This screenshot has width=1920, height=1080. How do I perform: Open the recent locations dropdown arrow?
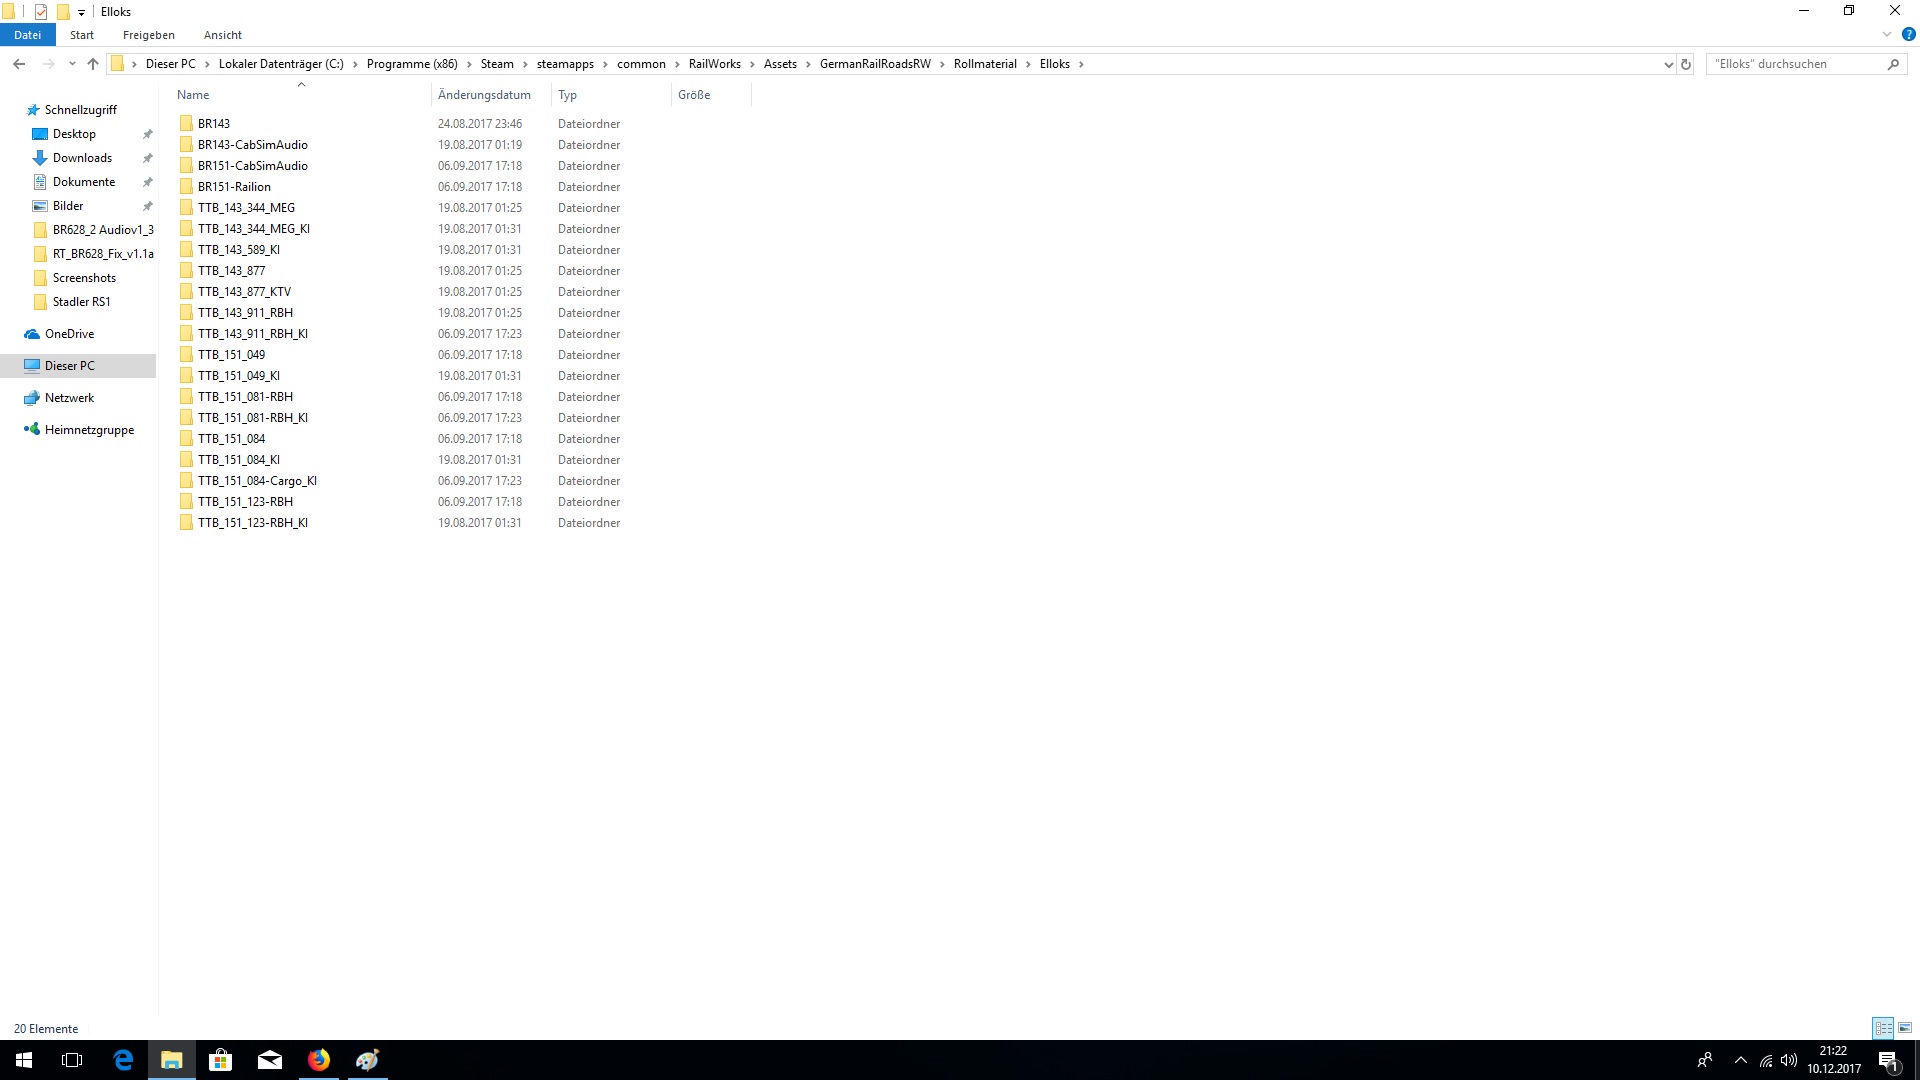(x=72, y=64)
